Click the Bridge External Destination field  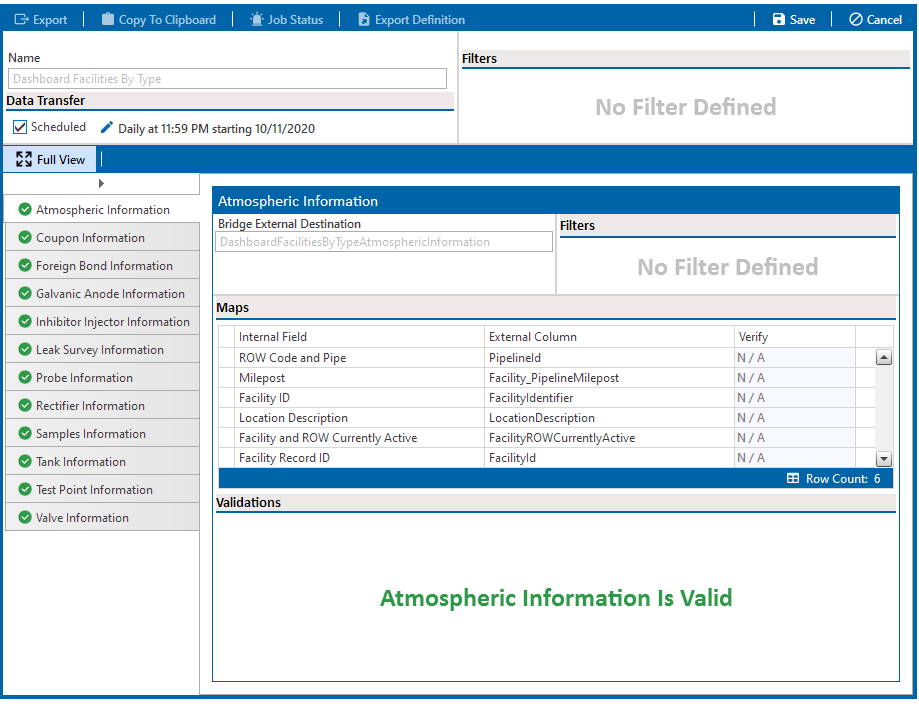tap(384, 242)
